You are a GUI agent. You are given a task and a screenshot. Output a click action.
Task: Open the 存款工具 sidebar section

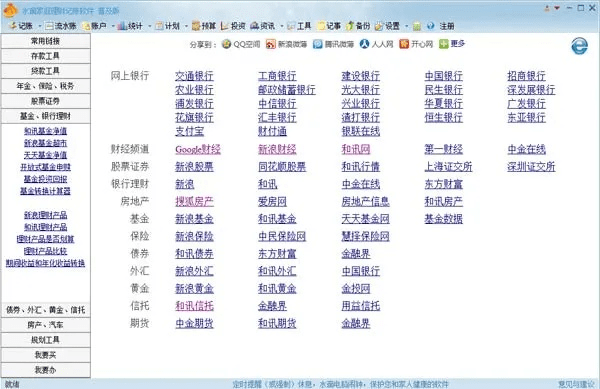tap(46, 56)
